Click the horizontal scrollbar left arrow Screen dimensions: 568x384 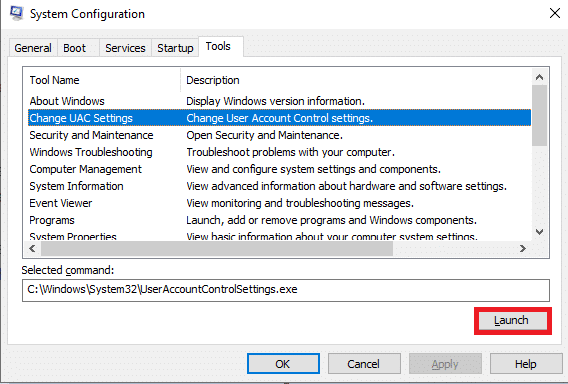[32, 249]
